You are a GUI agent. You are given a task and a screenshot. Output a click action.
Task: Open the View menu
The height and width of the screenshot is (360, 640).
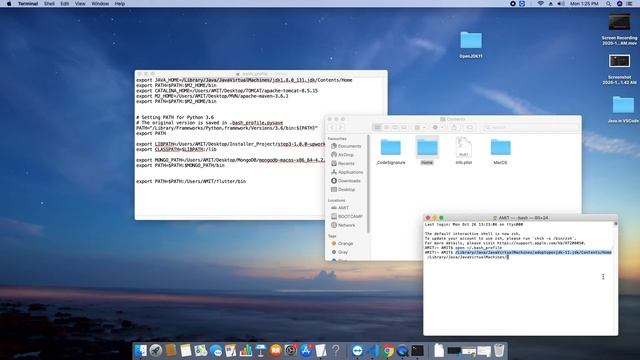pos(80,4)
